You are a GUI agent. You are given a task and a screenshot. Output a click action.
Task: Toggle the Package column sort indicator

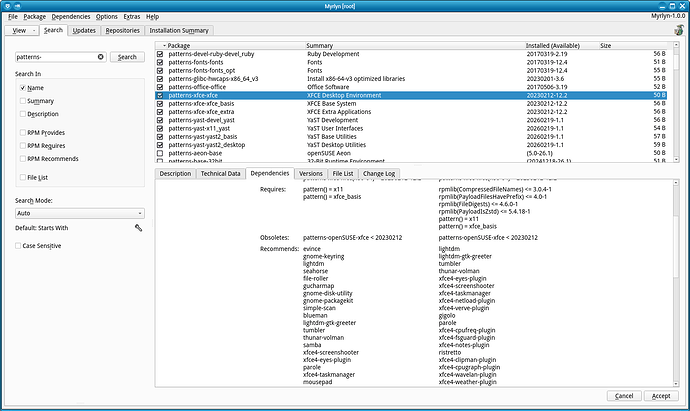[x=165, y=45]
